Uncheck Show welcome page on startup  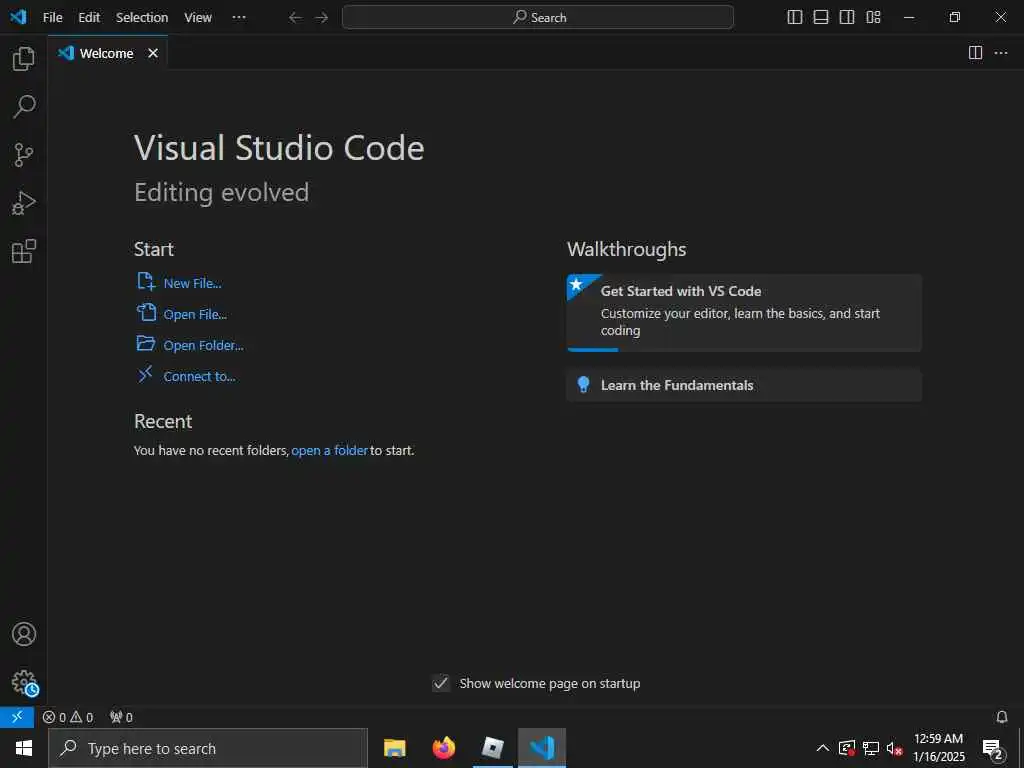tap(441, 683)
